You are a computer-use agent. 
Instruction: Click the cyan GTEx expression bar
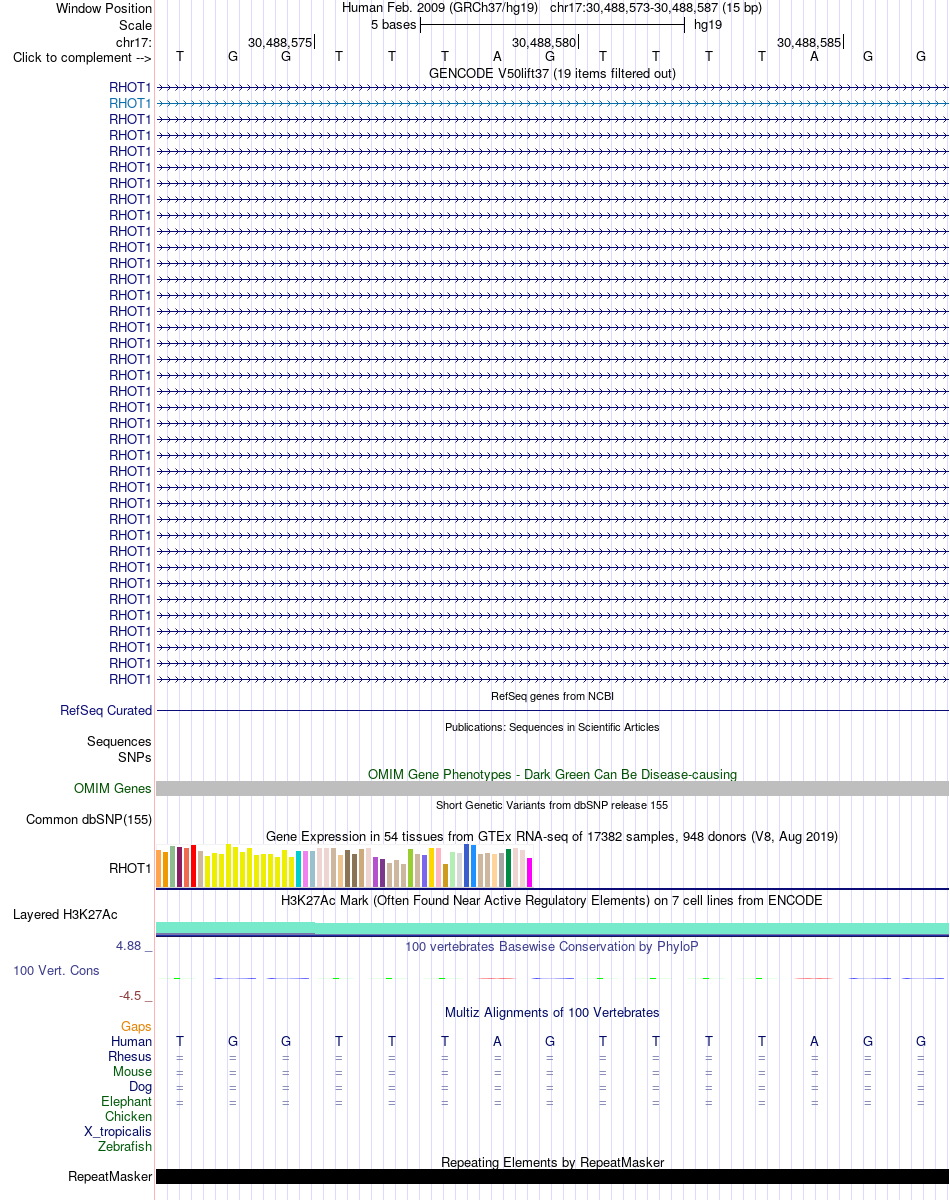point(298,869)
